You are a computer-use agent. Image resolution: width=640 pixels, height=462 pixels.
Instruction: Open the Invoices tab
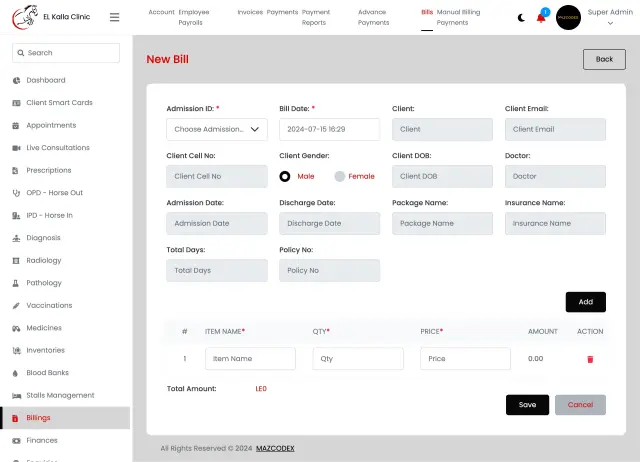(250, 12)
